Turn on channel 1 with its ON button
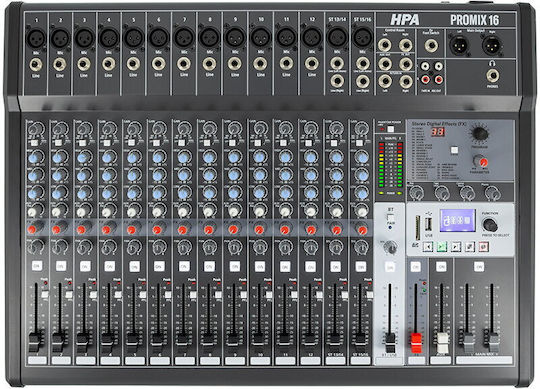540x389 pixels. pyautogui.click(x=37, y=266)
